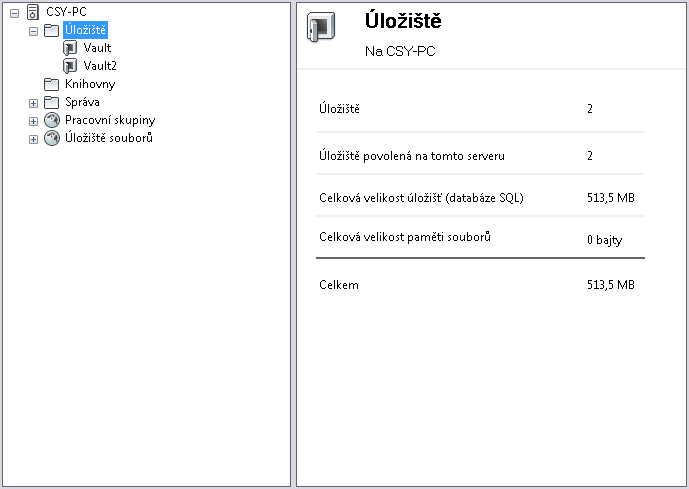Viewport: 689px width, 489px height.
Task: Select the Vault2 tree item
Action: [100, 66]
